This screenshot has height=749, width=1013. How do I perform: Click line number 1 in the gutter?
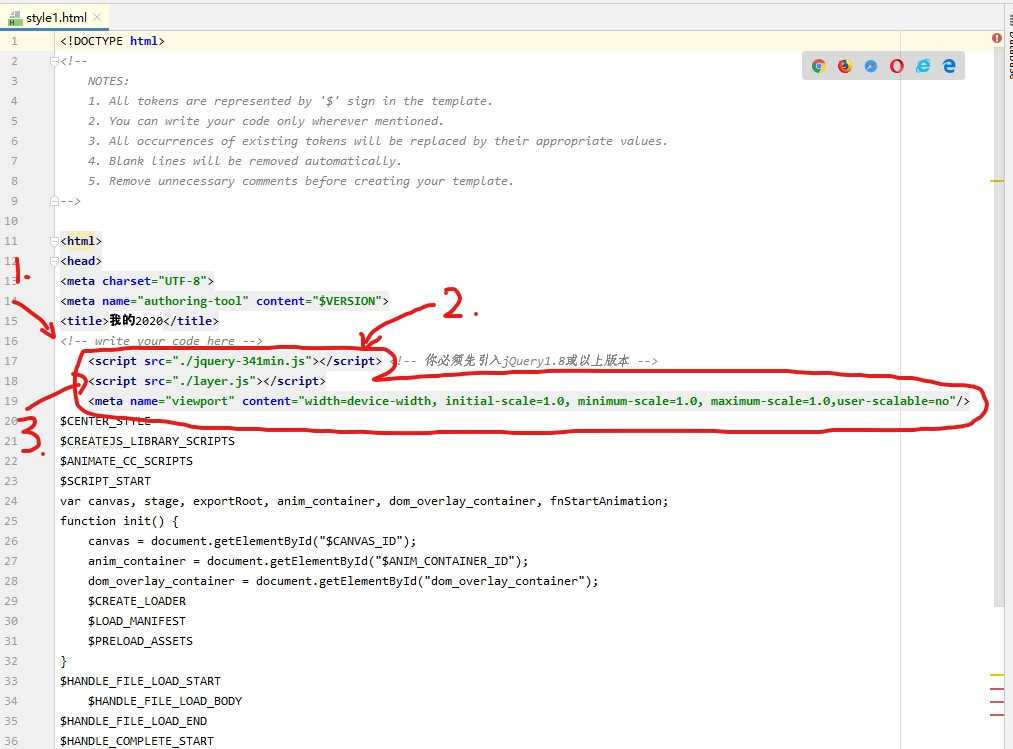[14, 41]
